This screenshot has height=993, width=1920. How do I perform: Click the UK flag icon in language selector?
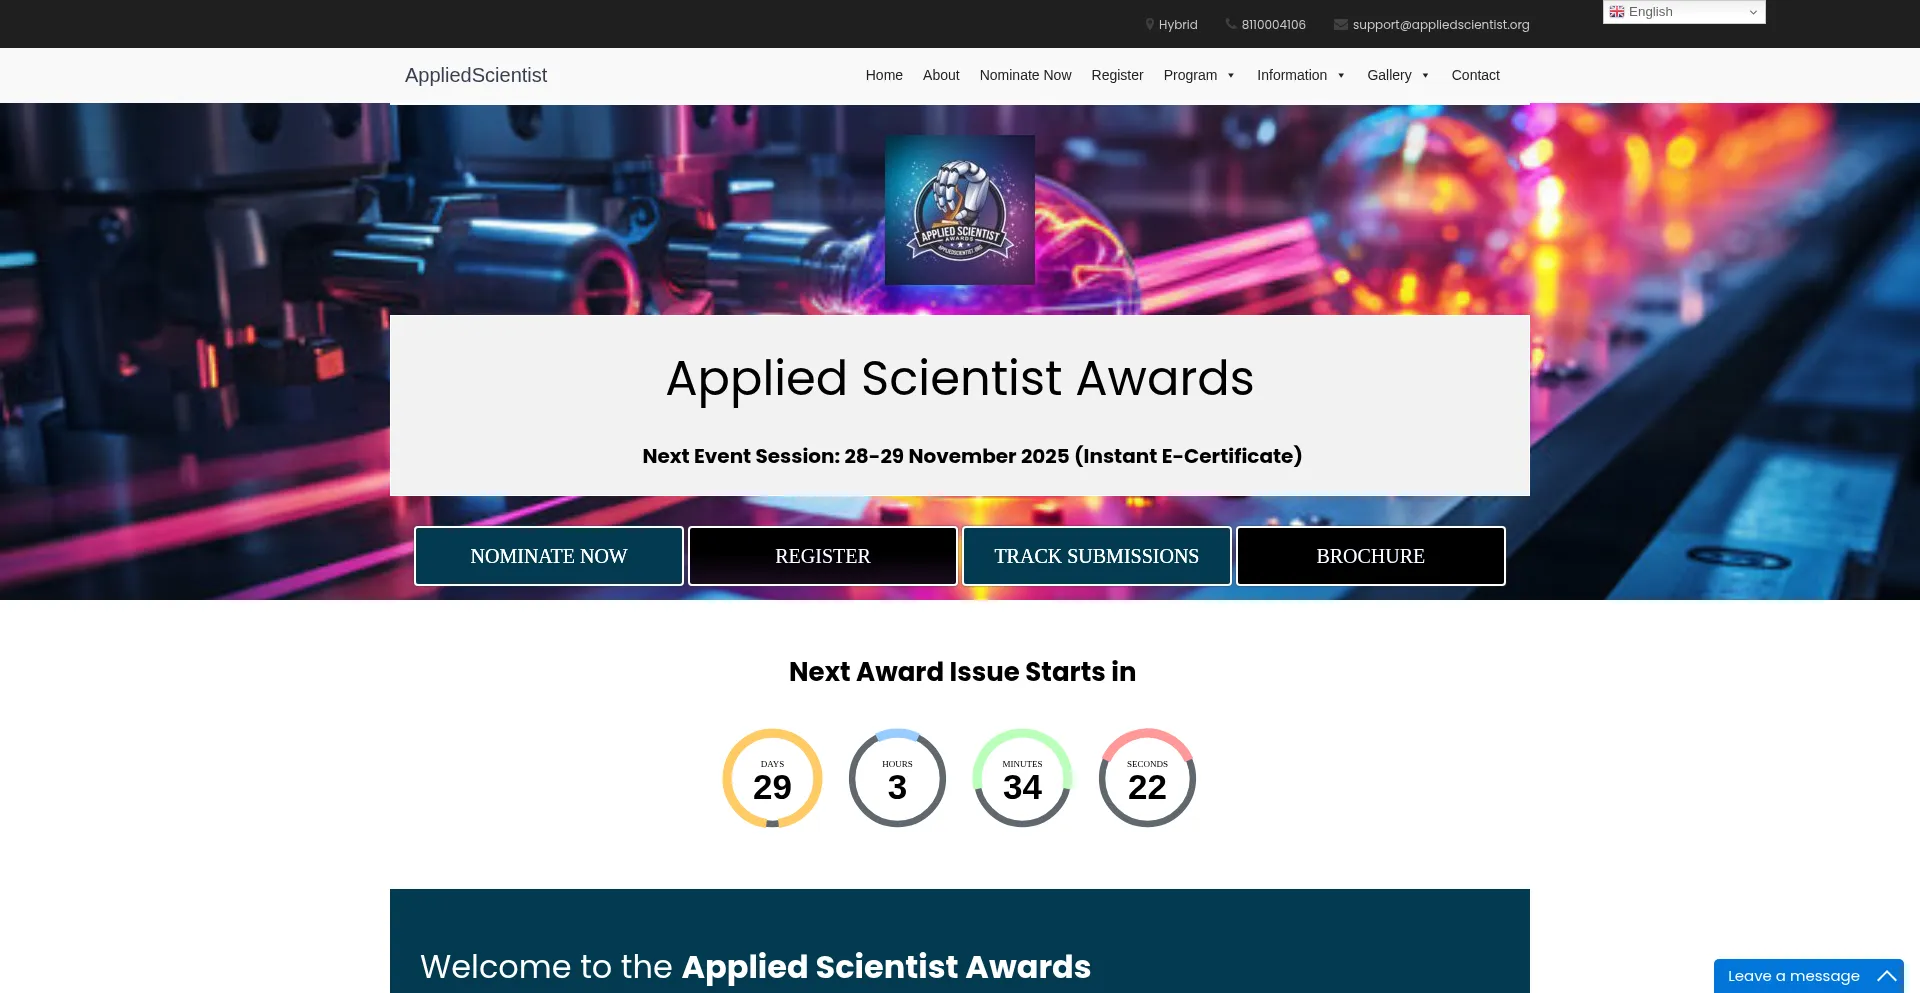click(x=1616, y=12)
